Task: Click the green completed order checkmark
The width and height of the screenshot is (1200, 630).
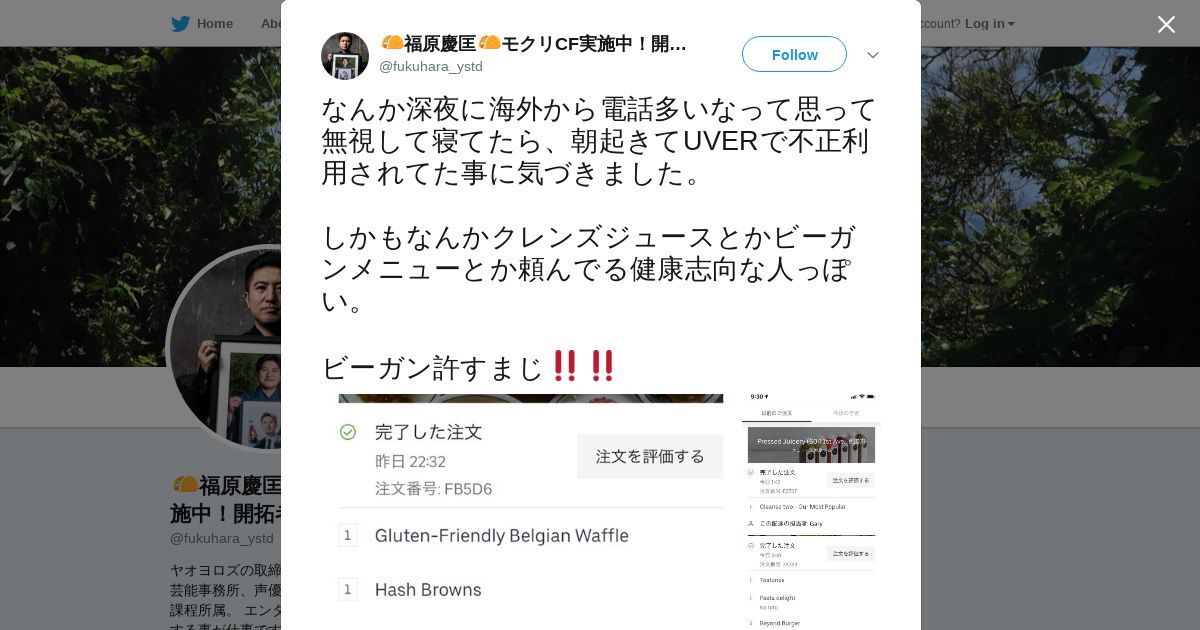Action: click(348, 432)
